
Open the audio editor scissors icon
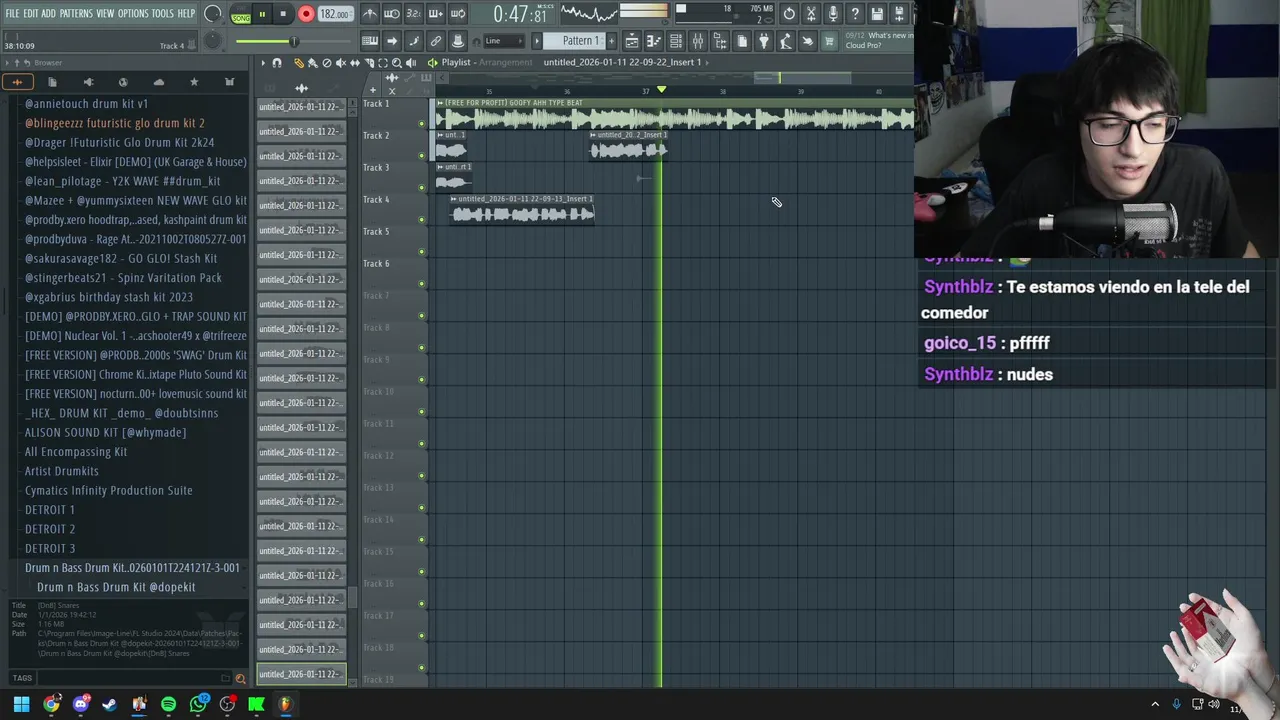(811, 14)
